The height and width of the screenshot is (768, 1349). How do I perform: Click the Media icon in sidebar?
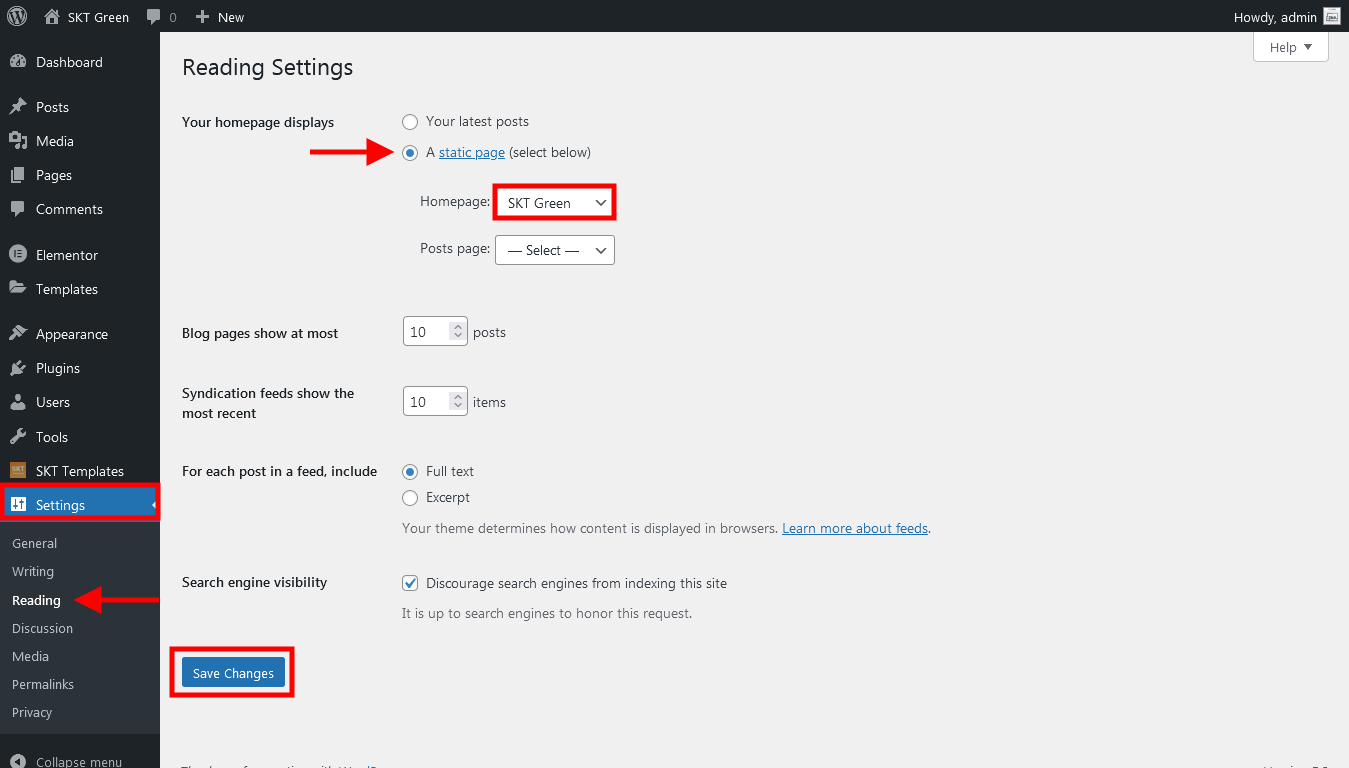[x=18, y=141]
